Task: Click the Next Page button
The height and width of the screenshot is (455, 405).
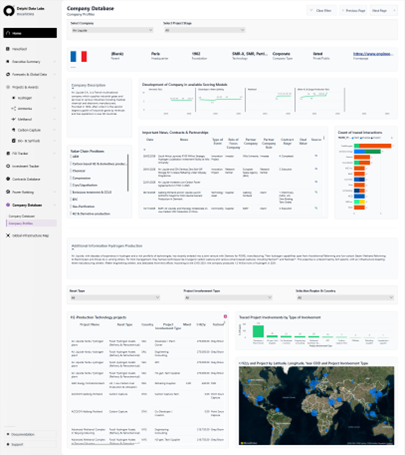Action: 383,11
